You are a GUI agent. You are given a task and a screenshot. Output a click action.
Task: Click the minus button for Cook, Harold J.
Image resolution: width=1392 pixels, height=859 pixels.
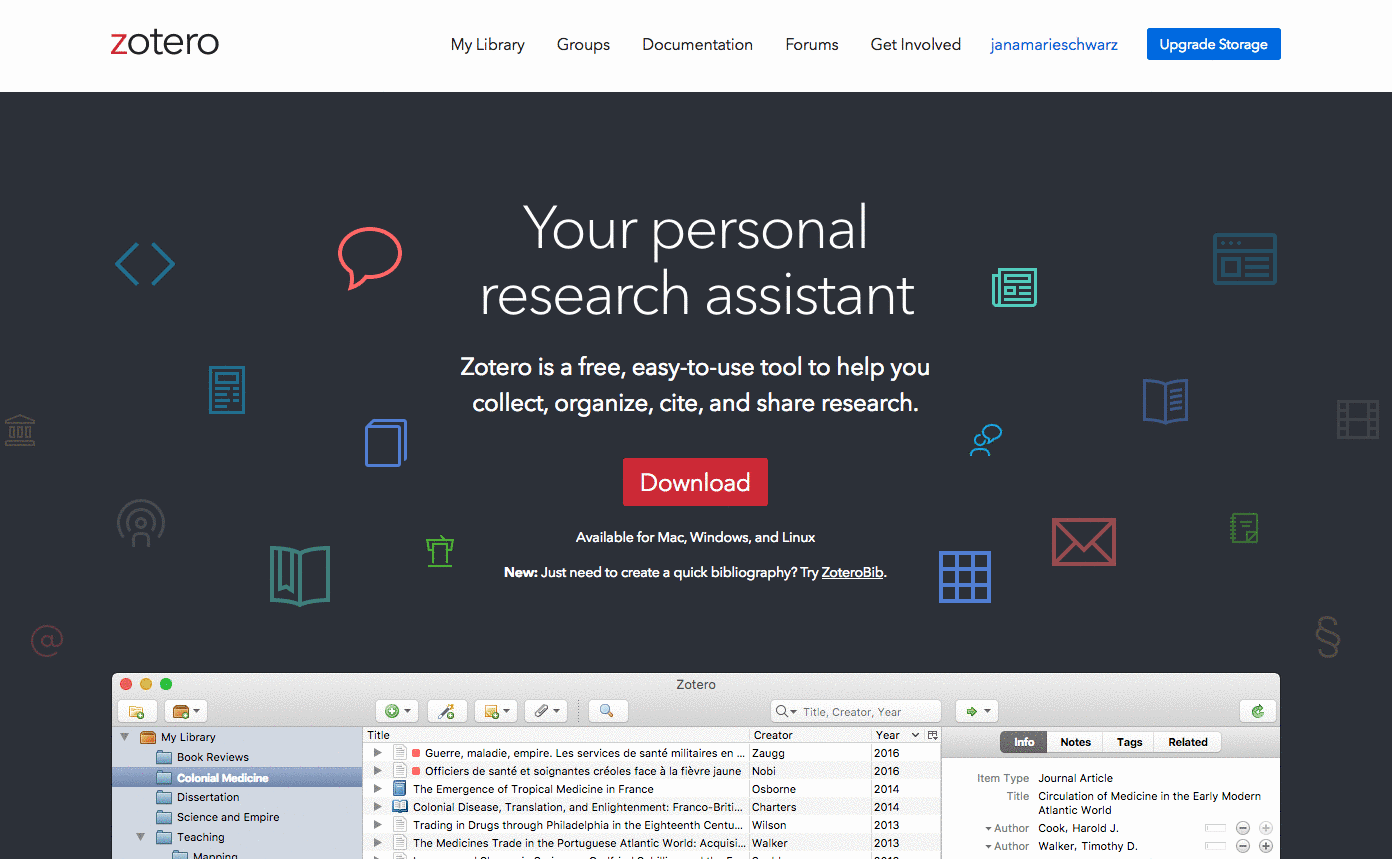coord(1243,828)
